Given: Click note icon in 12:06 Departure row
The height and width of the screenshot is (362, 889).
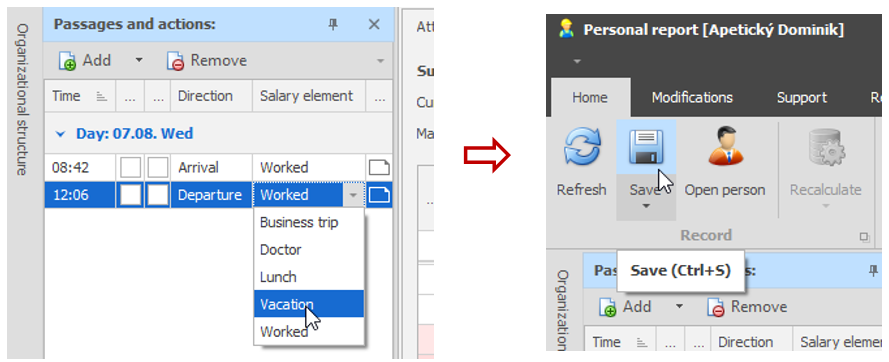Looking at the screenshot, I should click(x=380, y=195).
